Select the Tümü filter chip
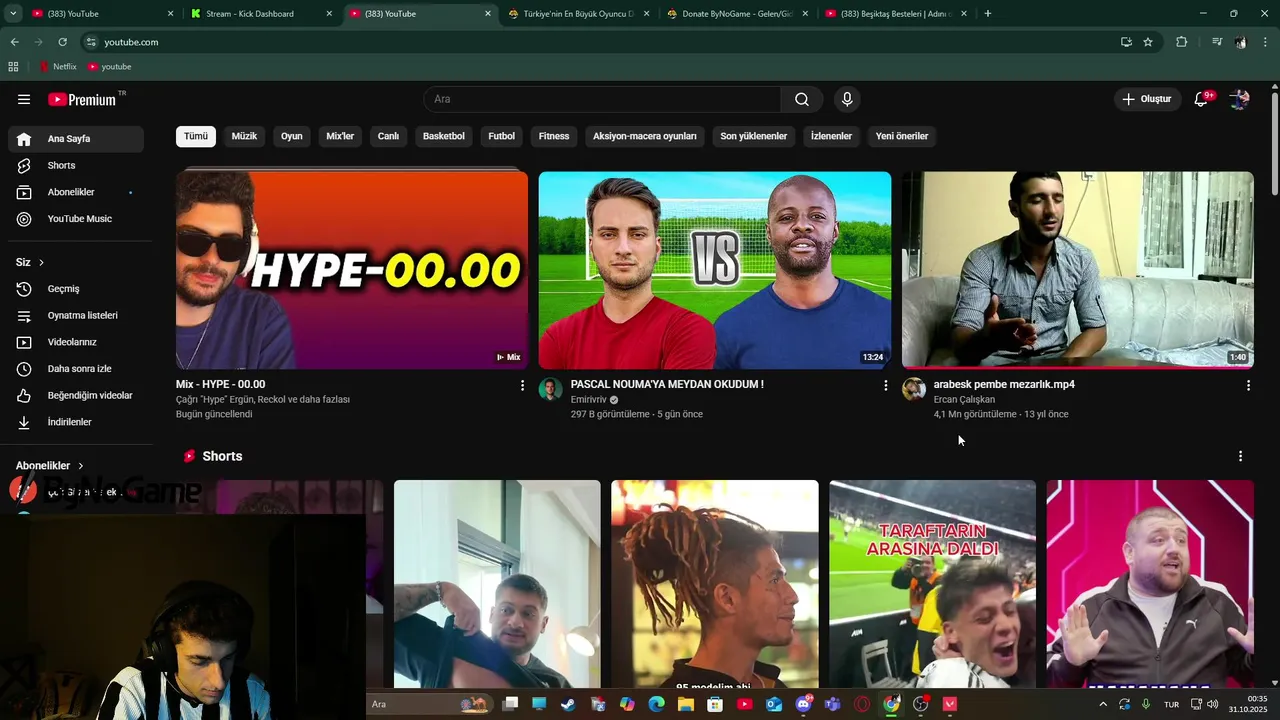The height and width of the screenshot is (720, 1280). click(196, 136)
